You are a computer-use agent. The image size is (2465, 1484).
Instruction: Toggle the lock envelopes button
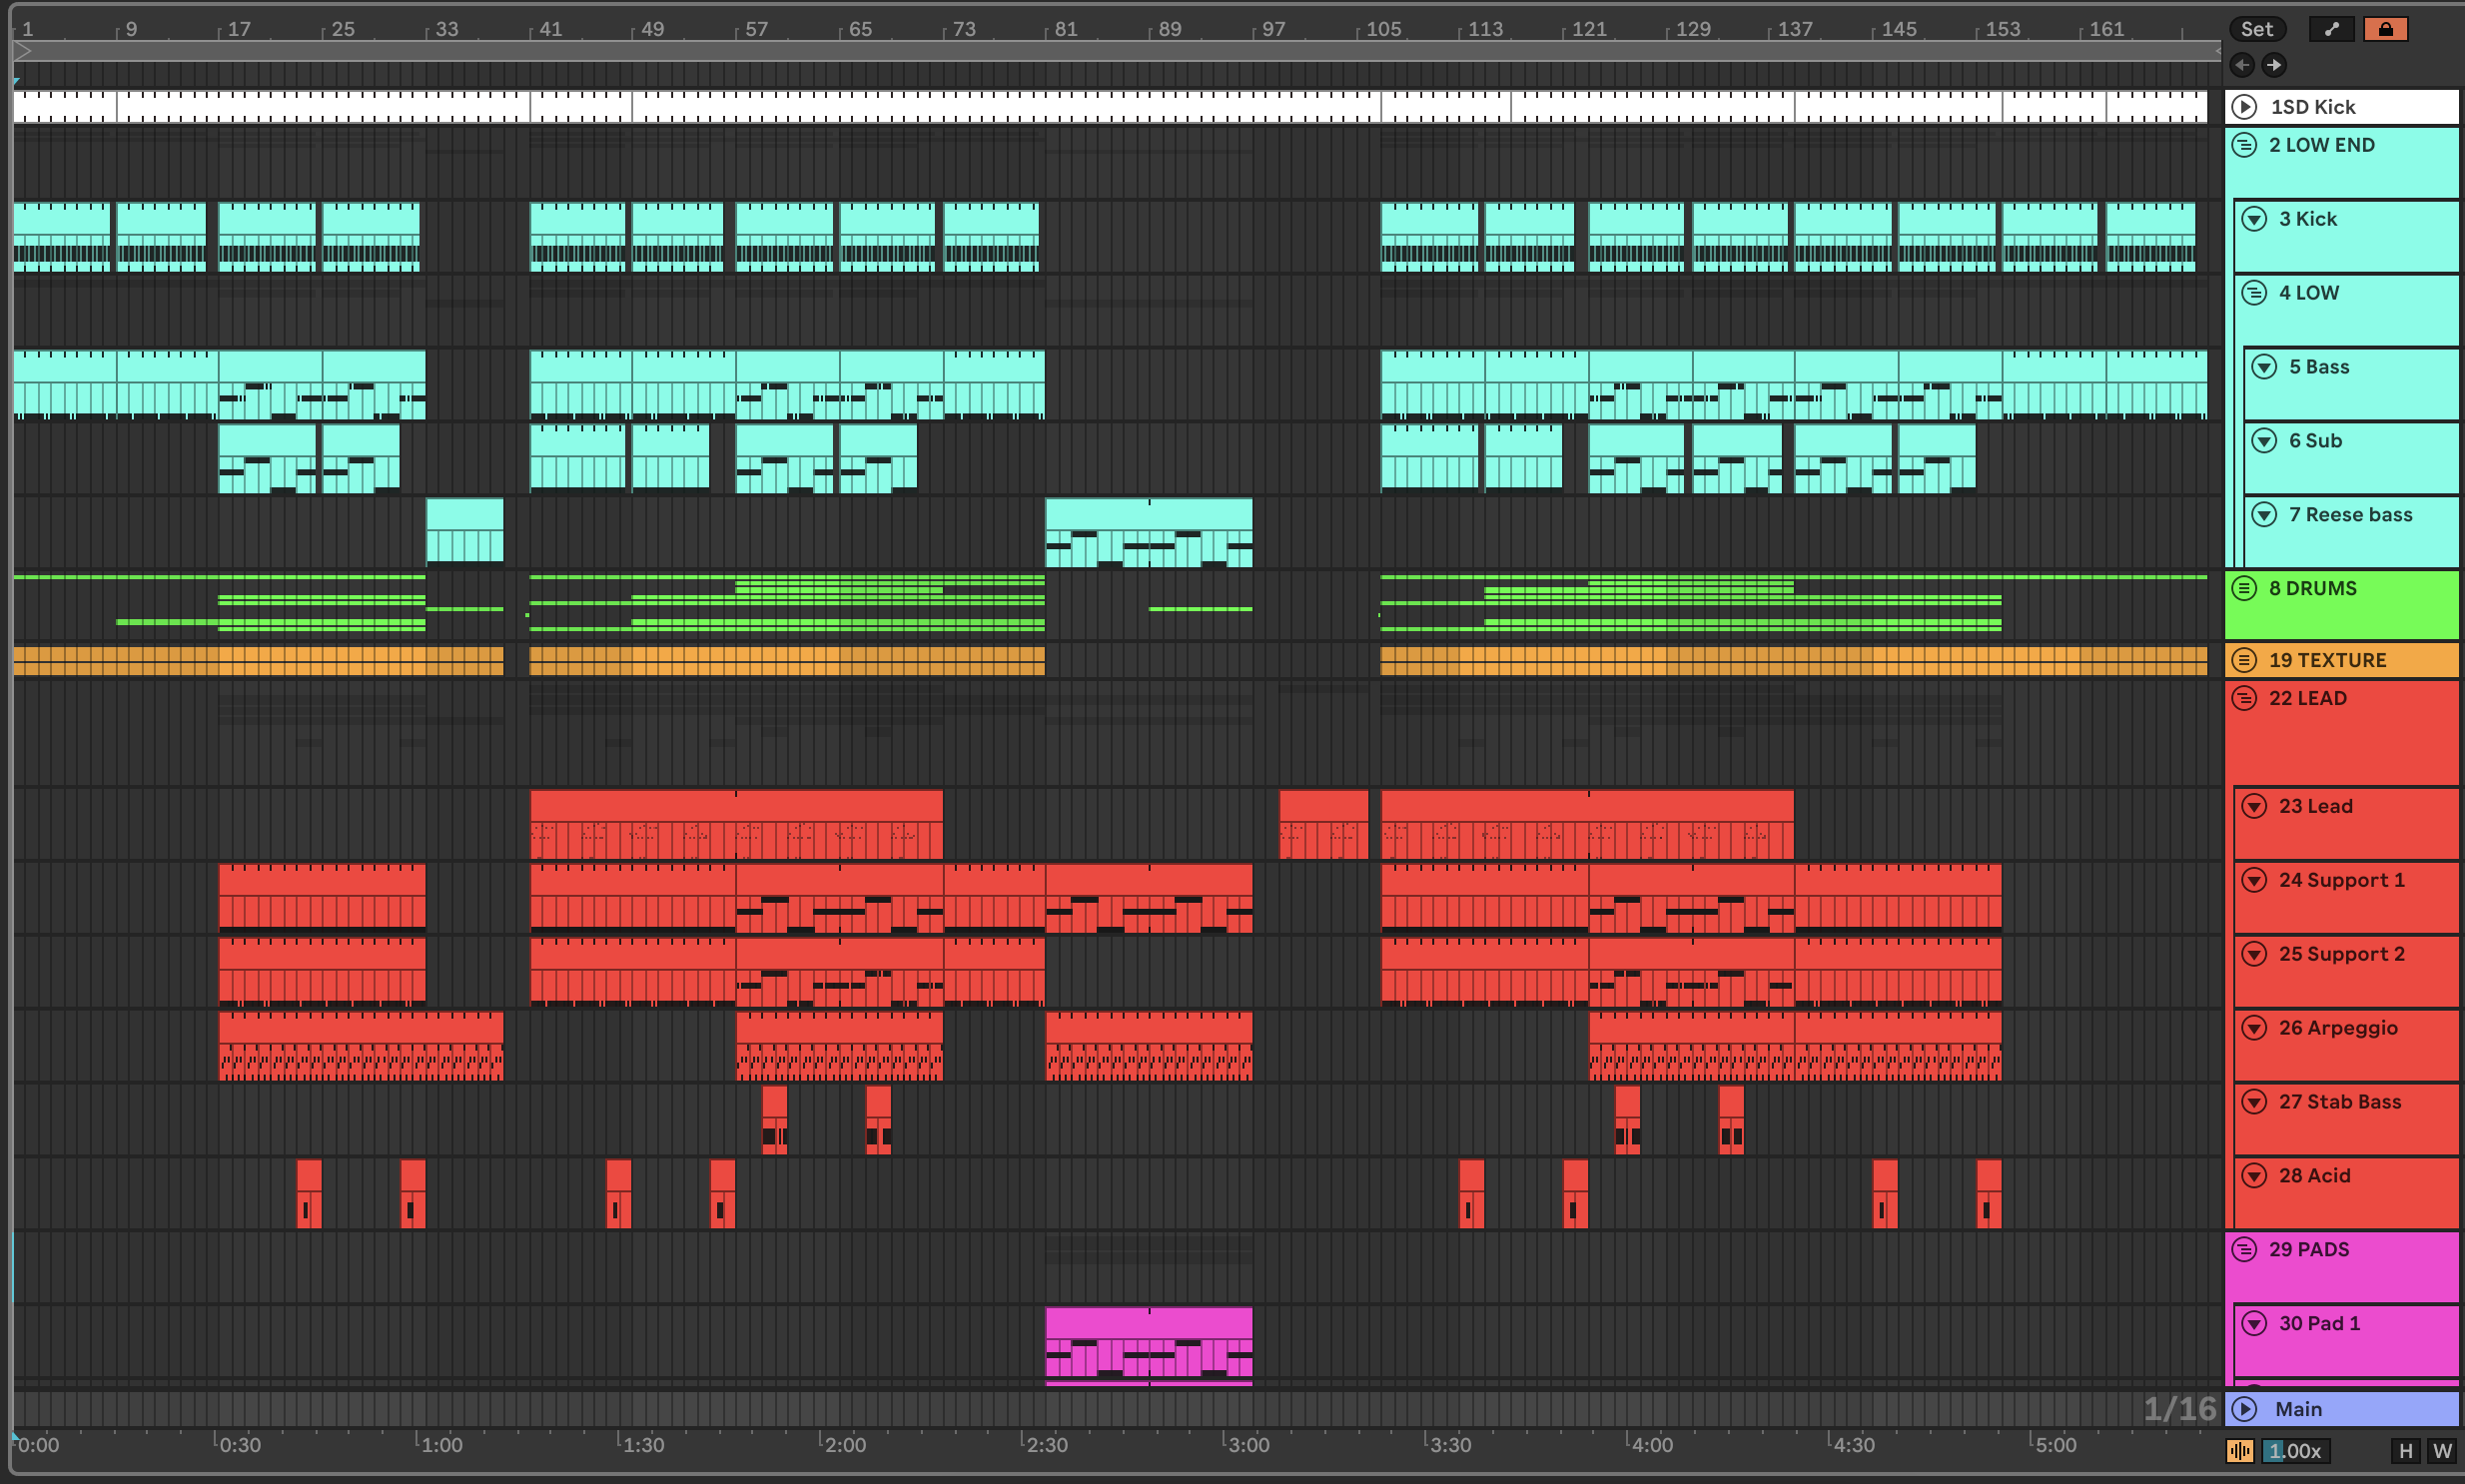2385,29
